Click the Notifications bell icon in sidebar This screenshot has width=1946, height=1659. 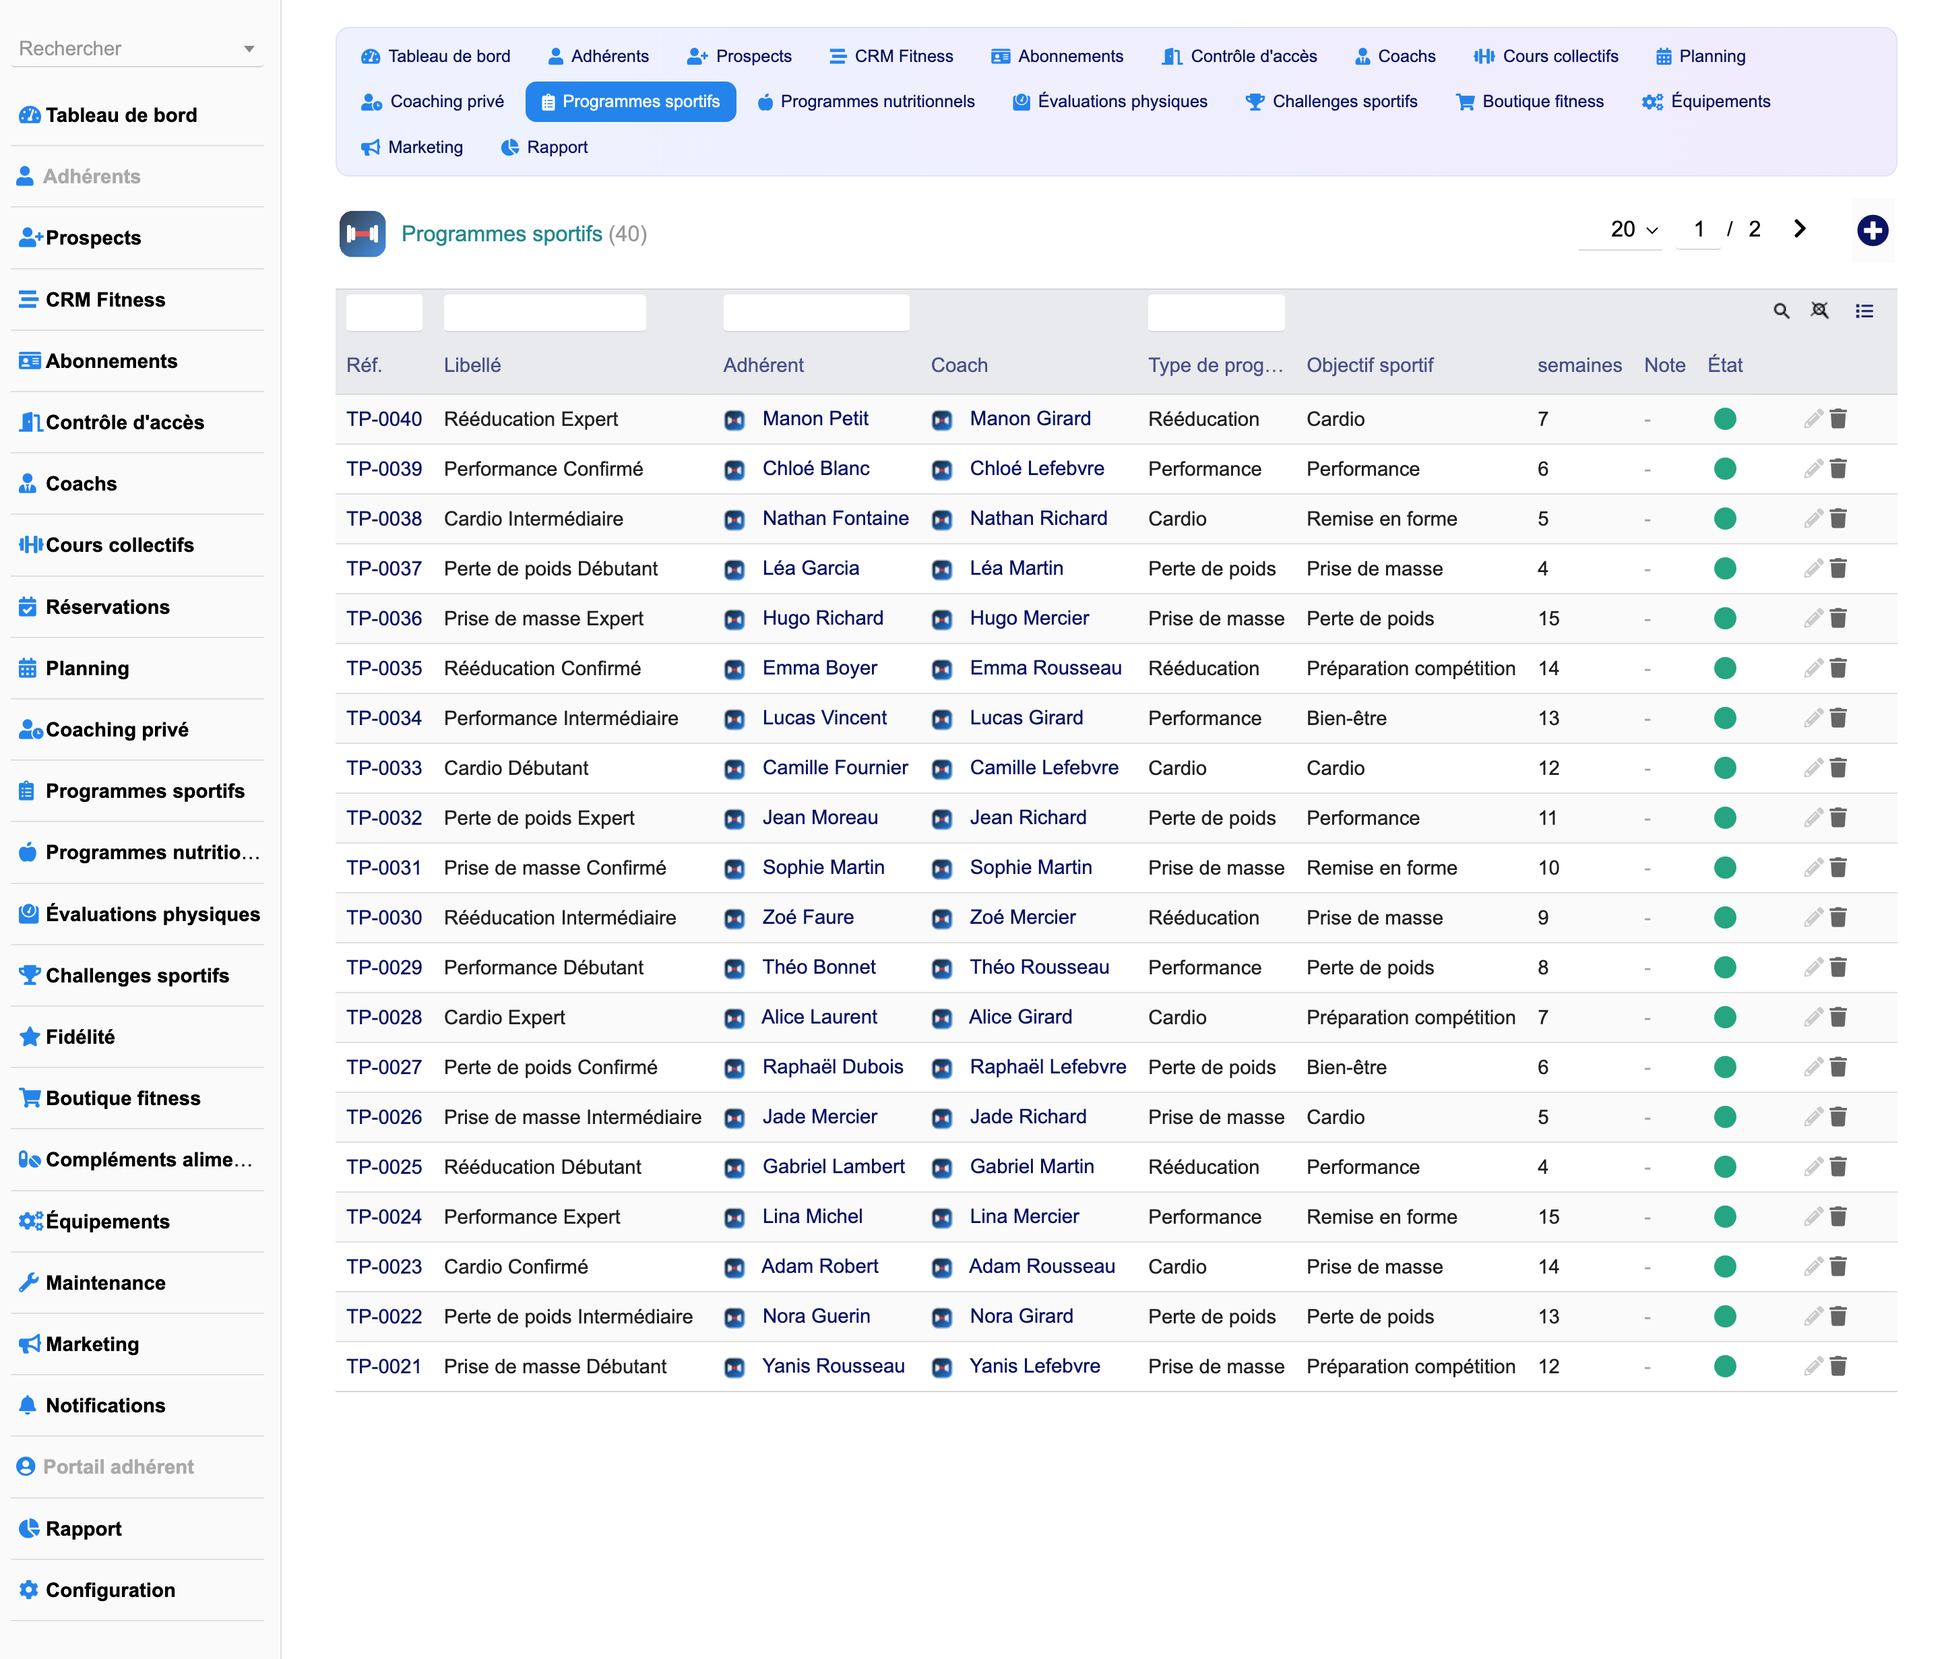point(28,1405)
